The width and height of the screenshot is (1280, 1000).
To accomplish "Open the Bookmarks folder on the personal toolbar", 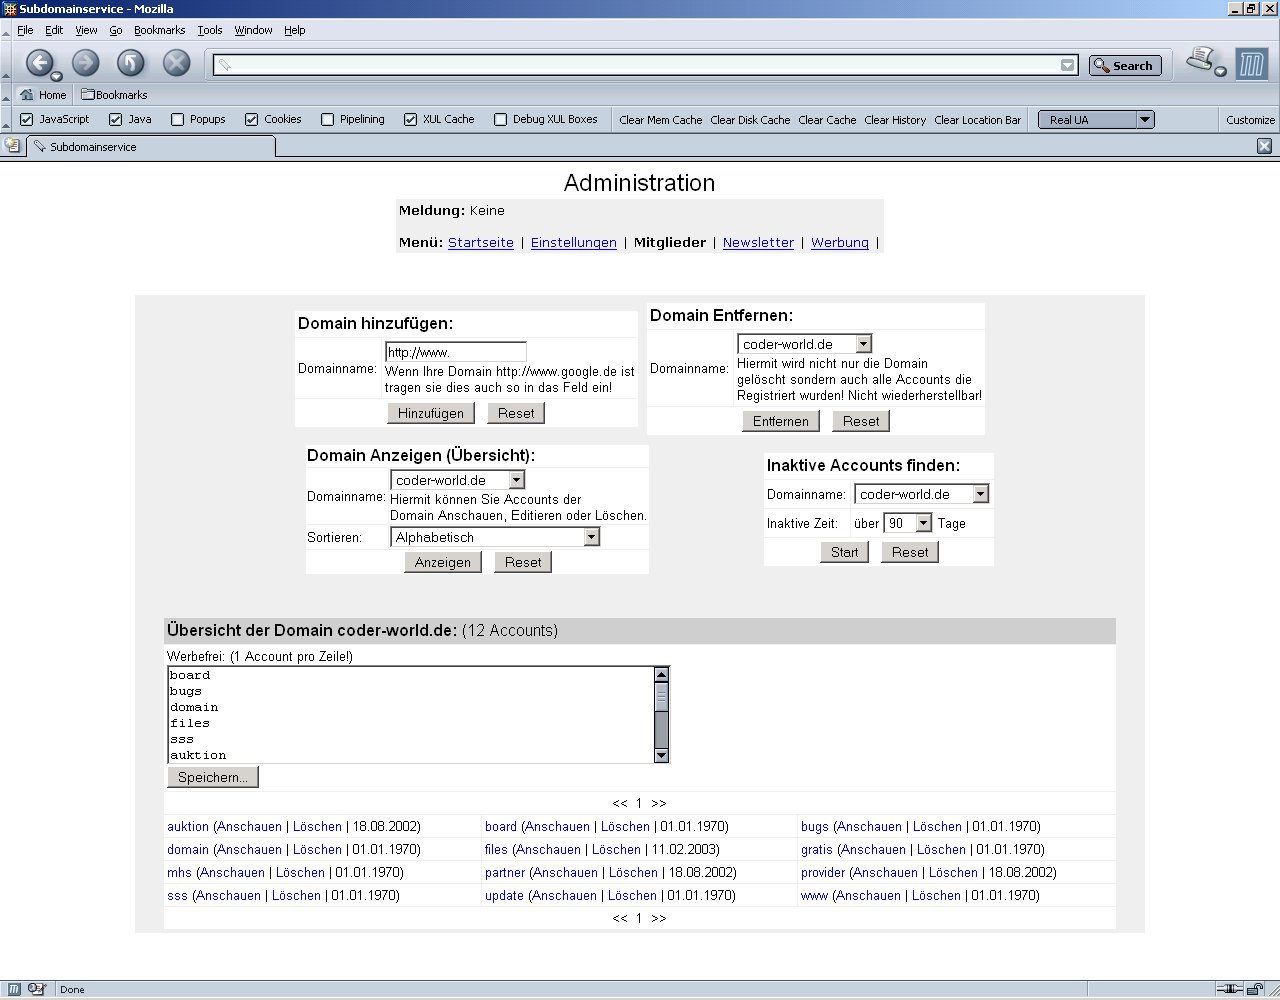I will [114, 95].
